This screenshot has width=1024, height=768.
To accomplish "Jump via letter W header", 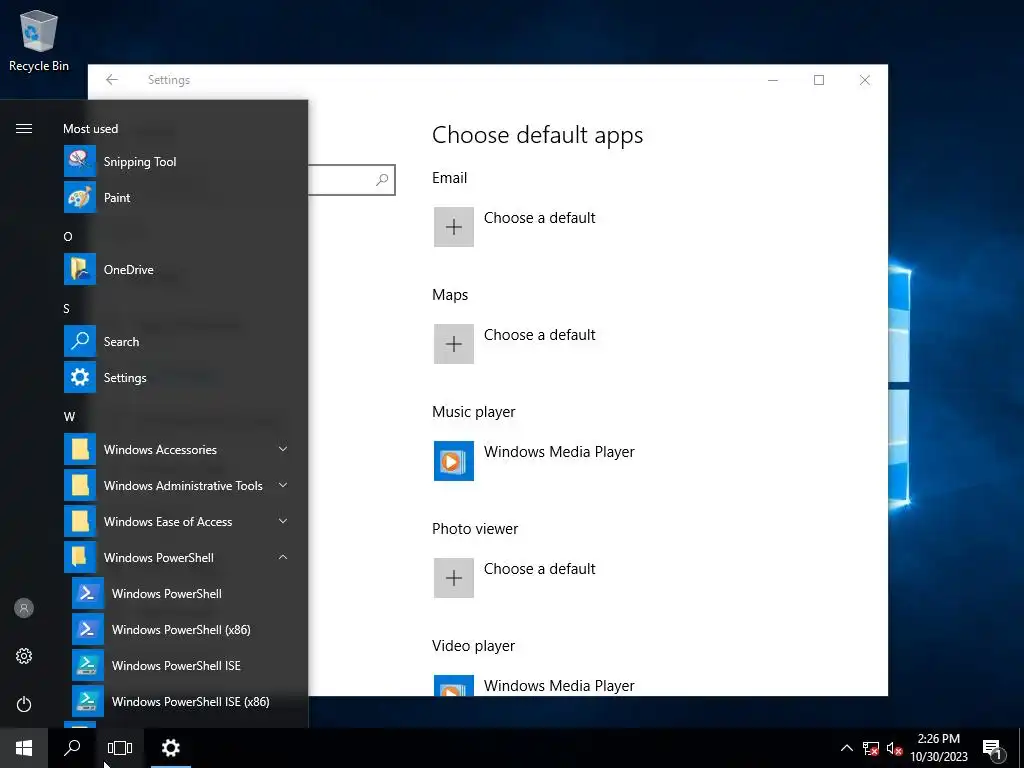I will pos(69,416).
